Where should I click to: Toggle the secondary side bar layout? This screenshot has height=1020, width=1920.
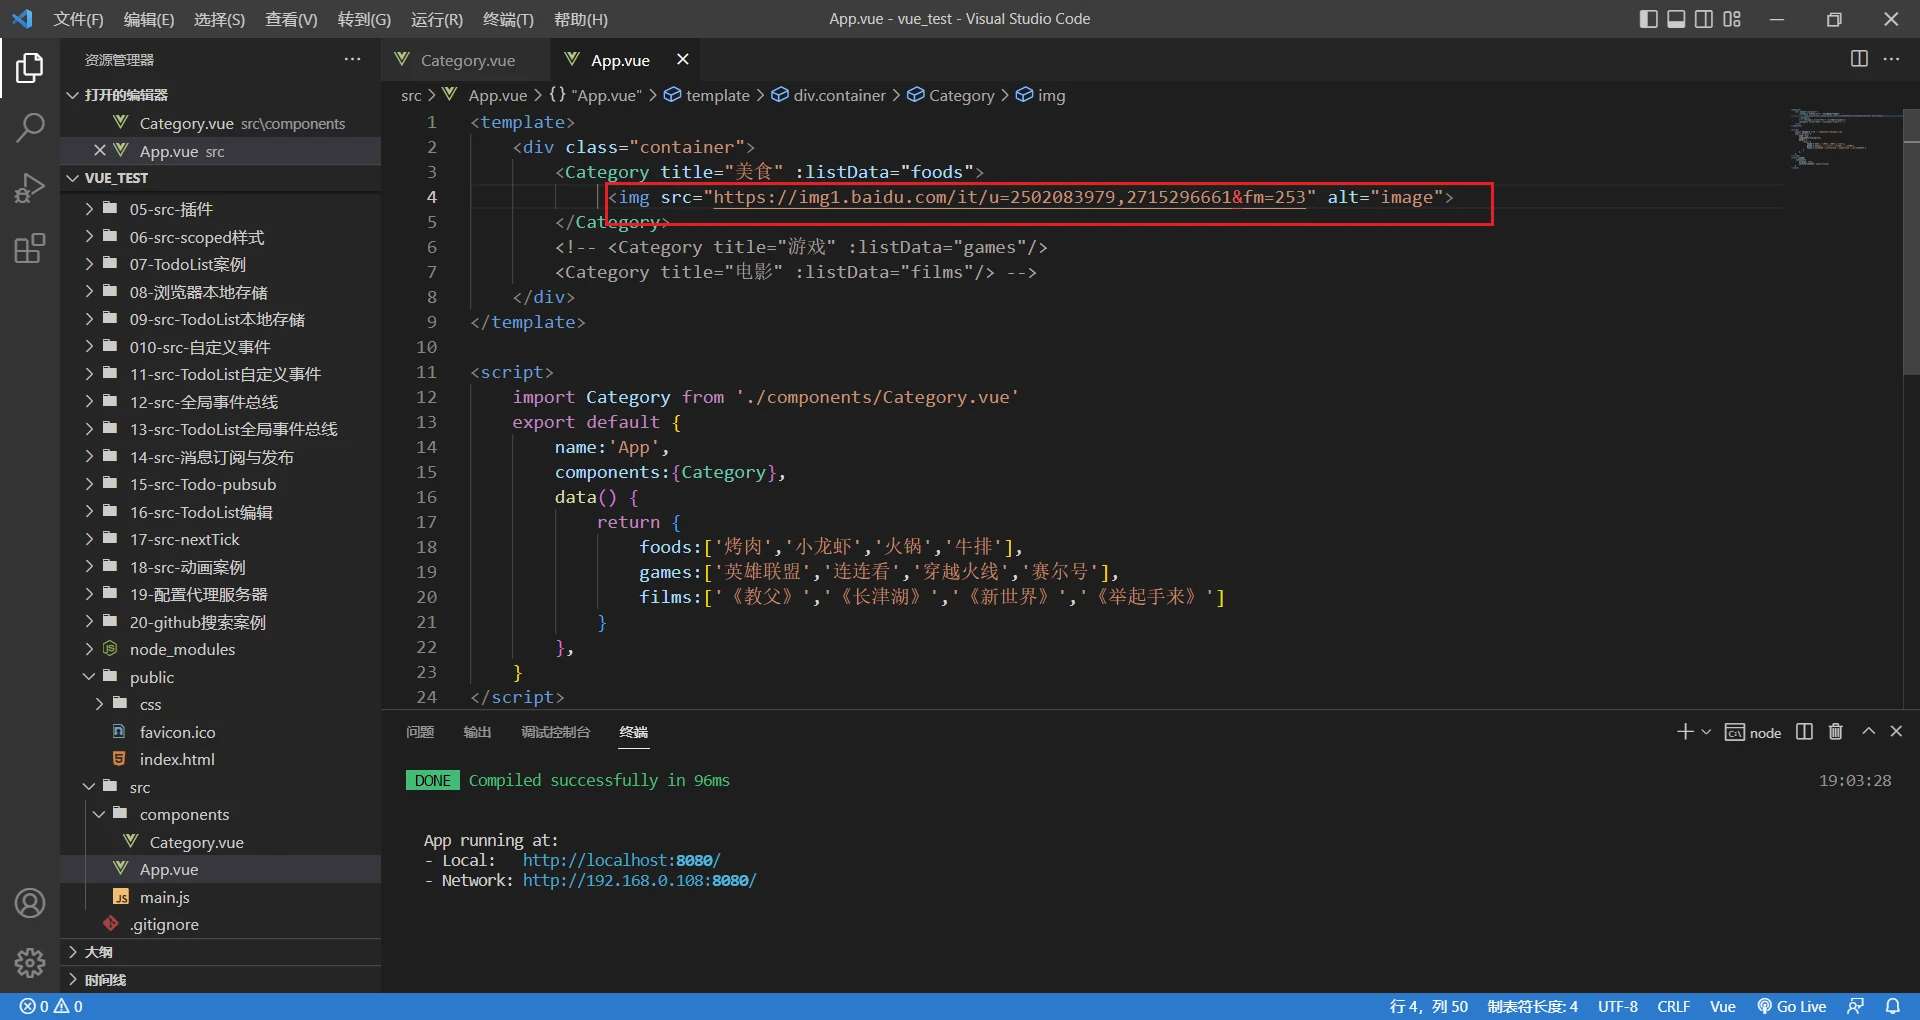1704,19
